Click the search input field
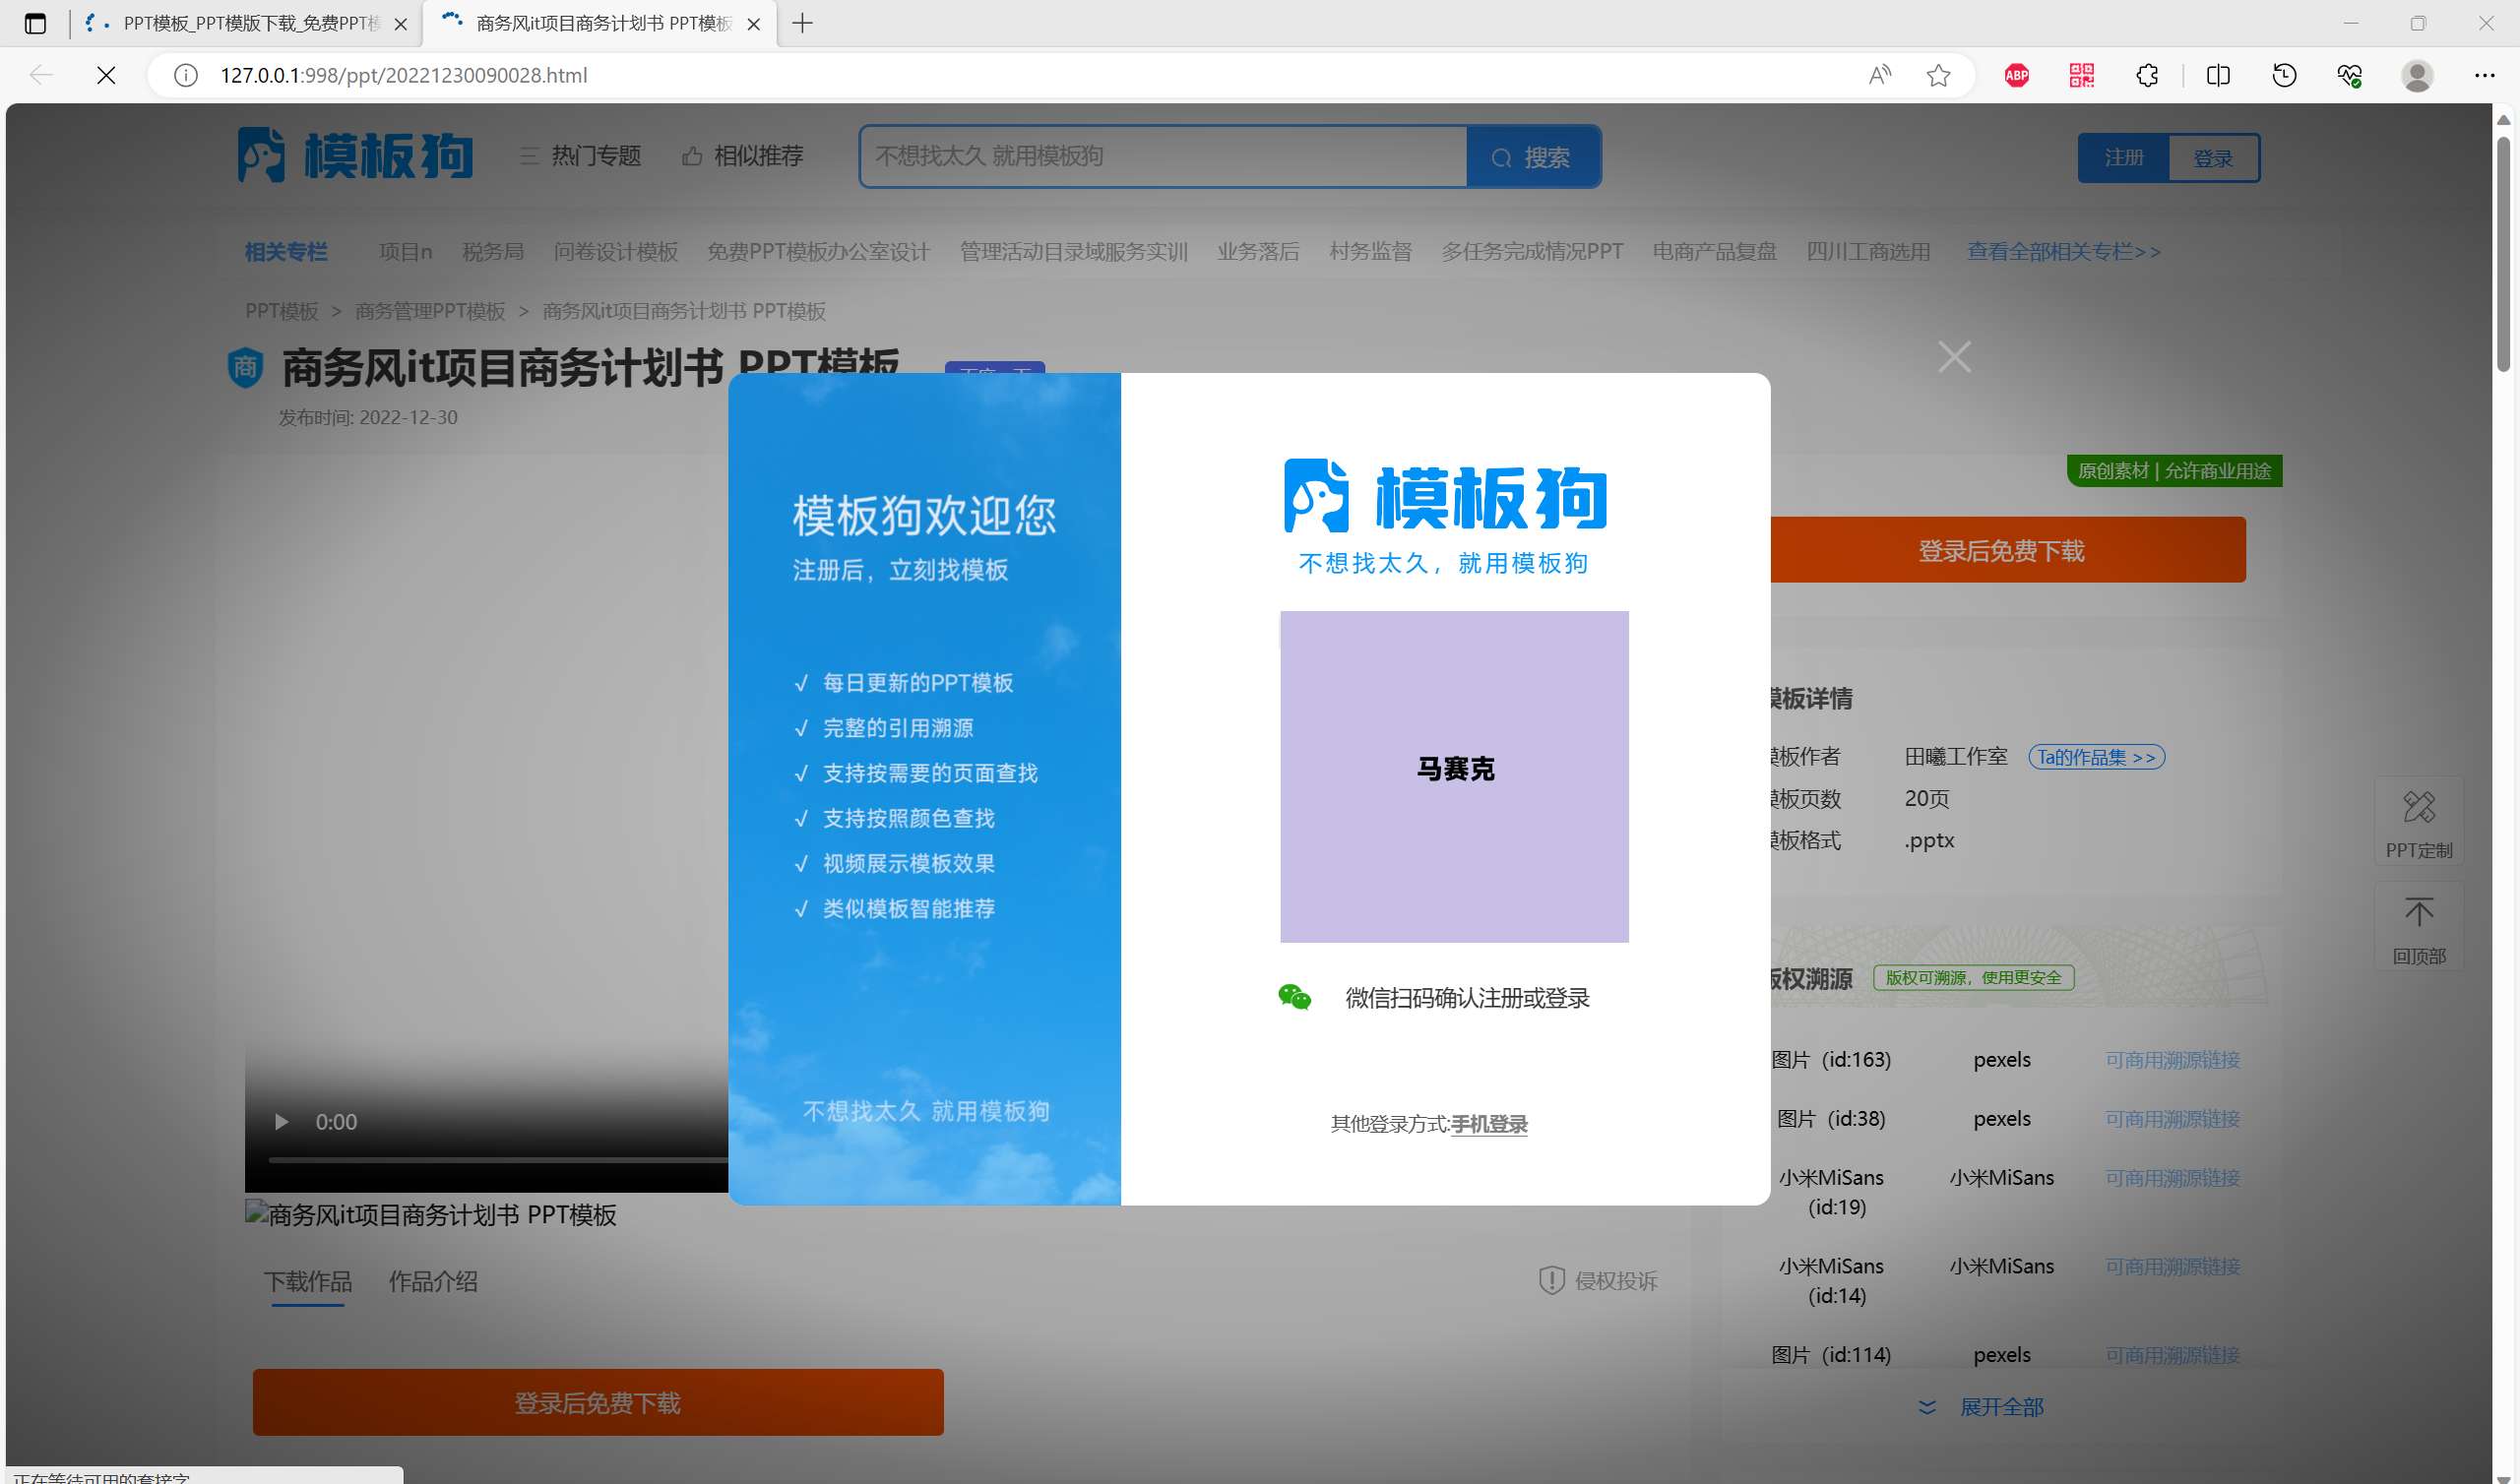 1160,156
